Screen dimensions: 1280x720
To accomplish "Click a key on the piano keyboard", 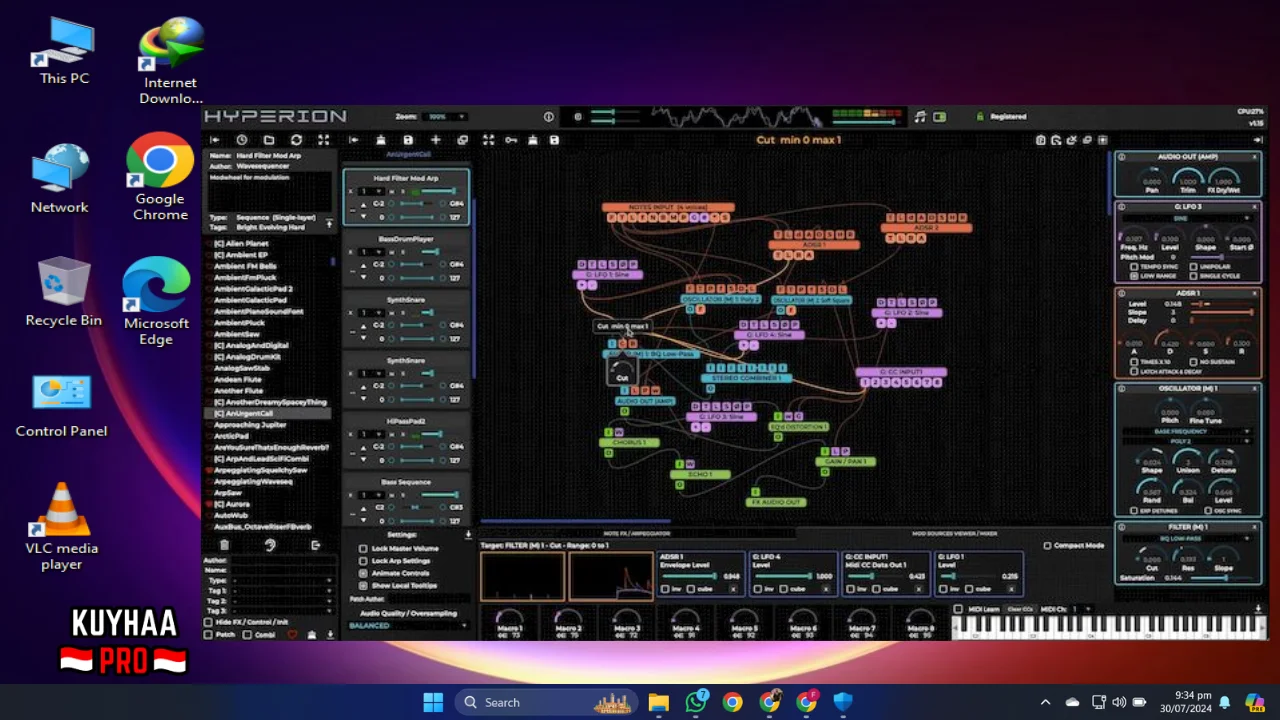I will point(1108,628).
